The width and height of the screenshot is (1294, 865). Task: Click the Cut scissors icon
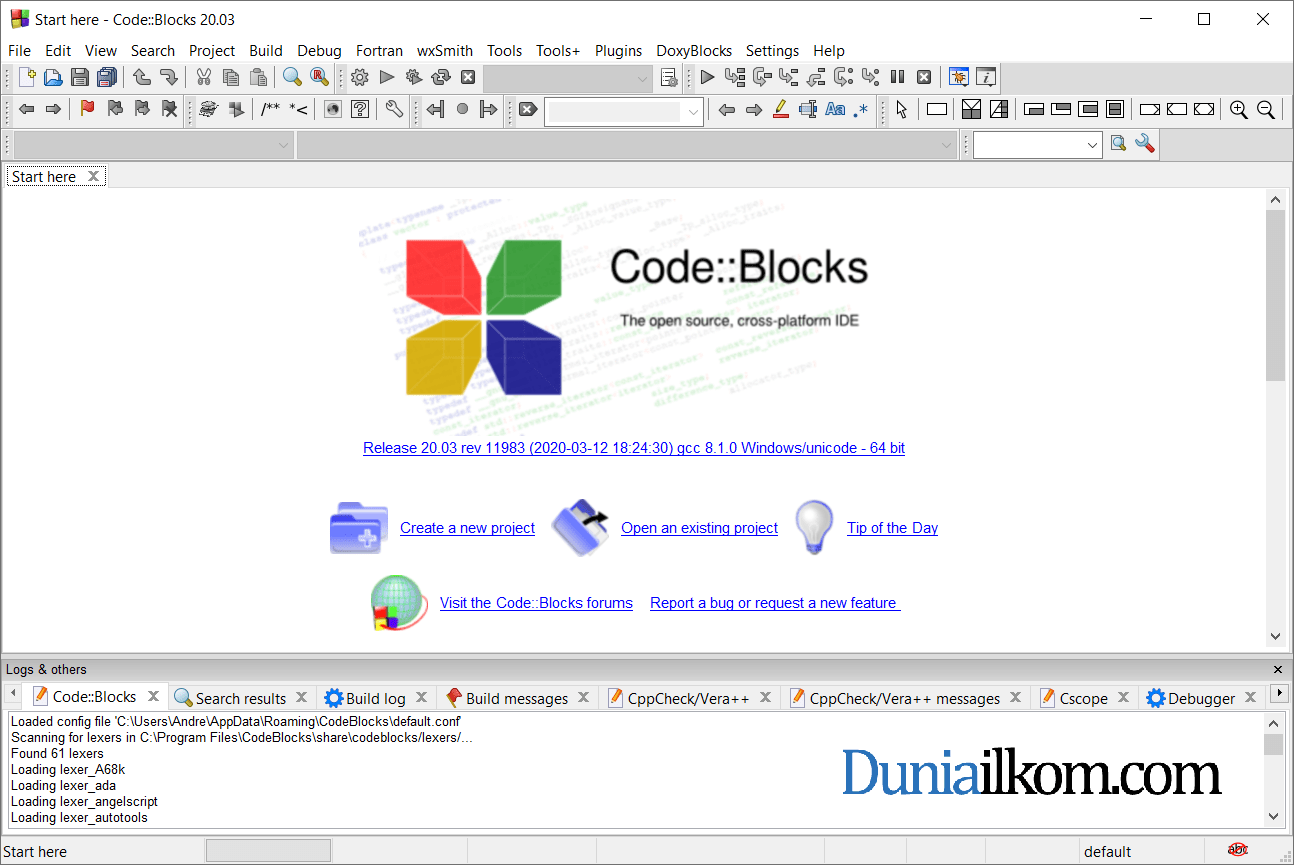(x=204, y=77)
